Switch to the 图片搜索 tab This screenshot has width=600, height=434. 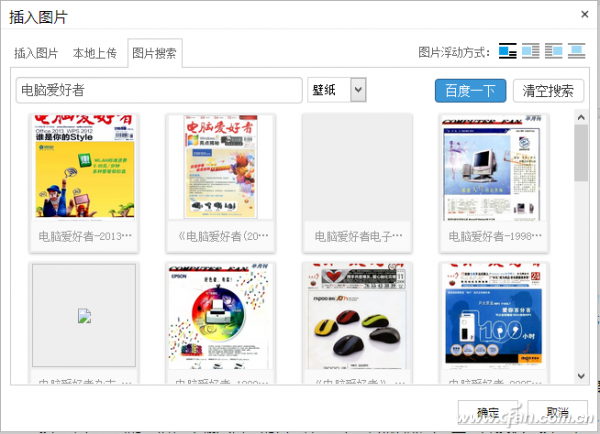click(x=154, y=53)
